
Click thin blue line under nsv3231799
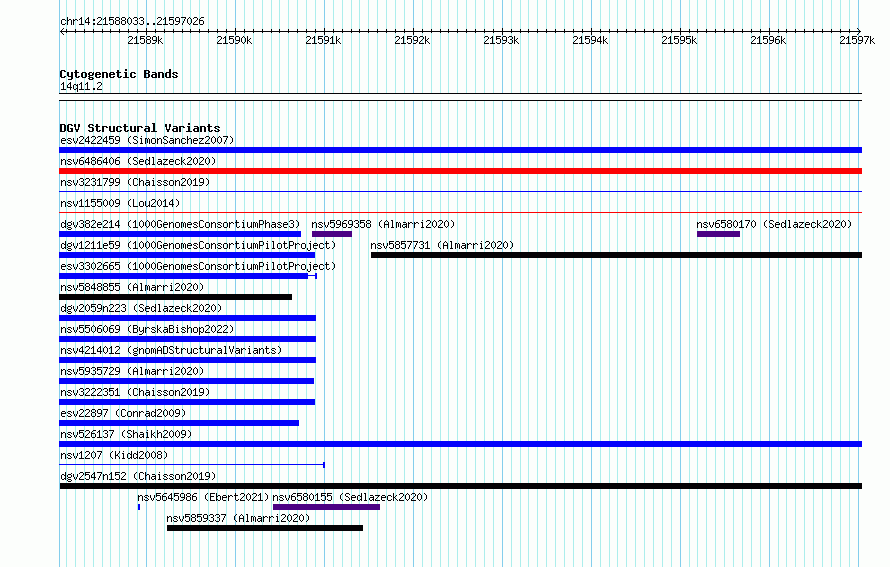[460, 192]
